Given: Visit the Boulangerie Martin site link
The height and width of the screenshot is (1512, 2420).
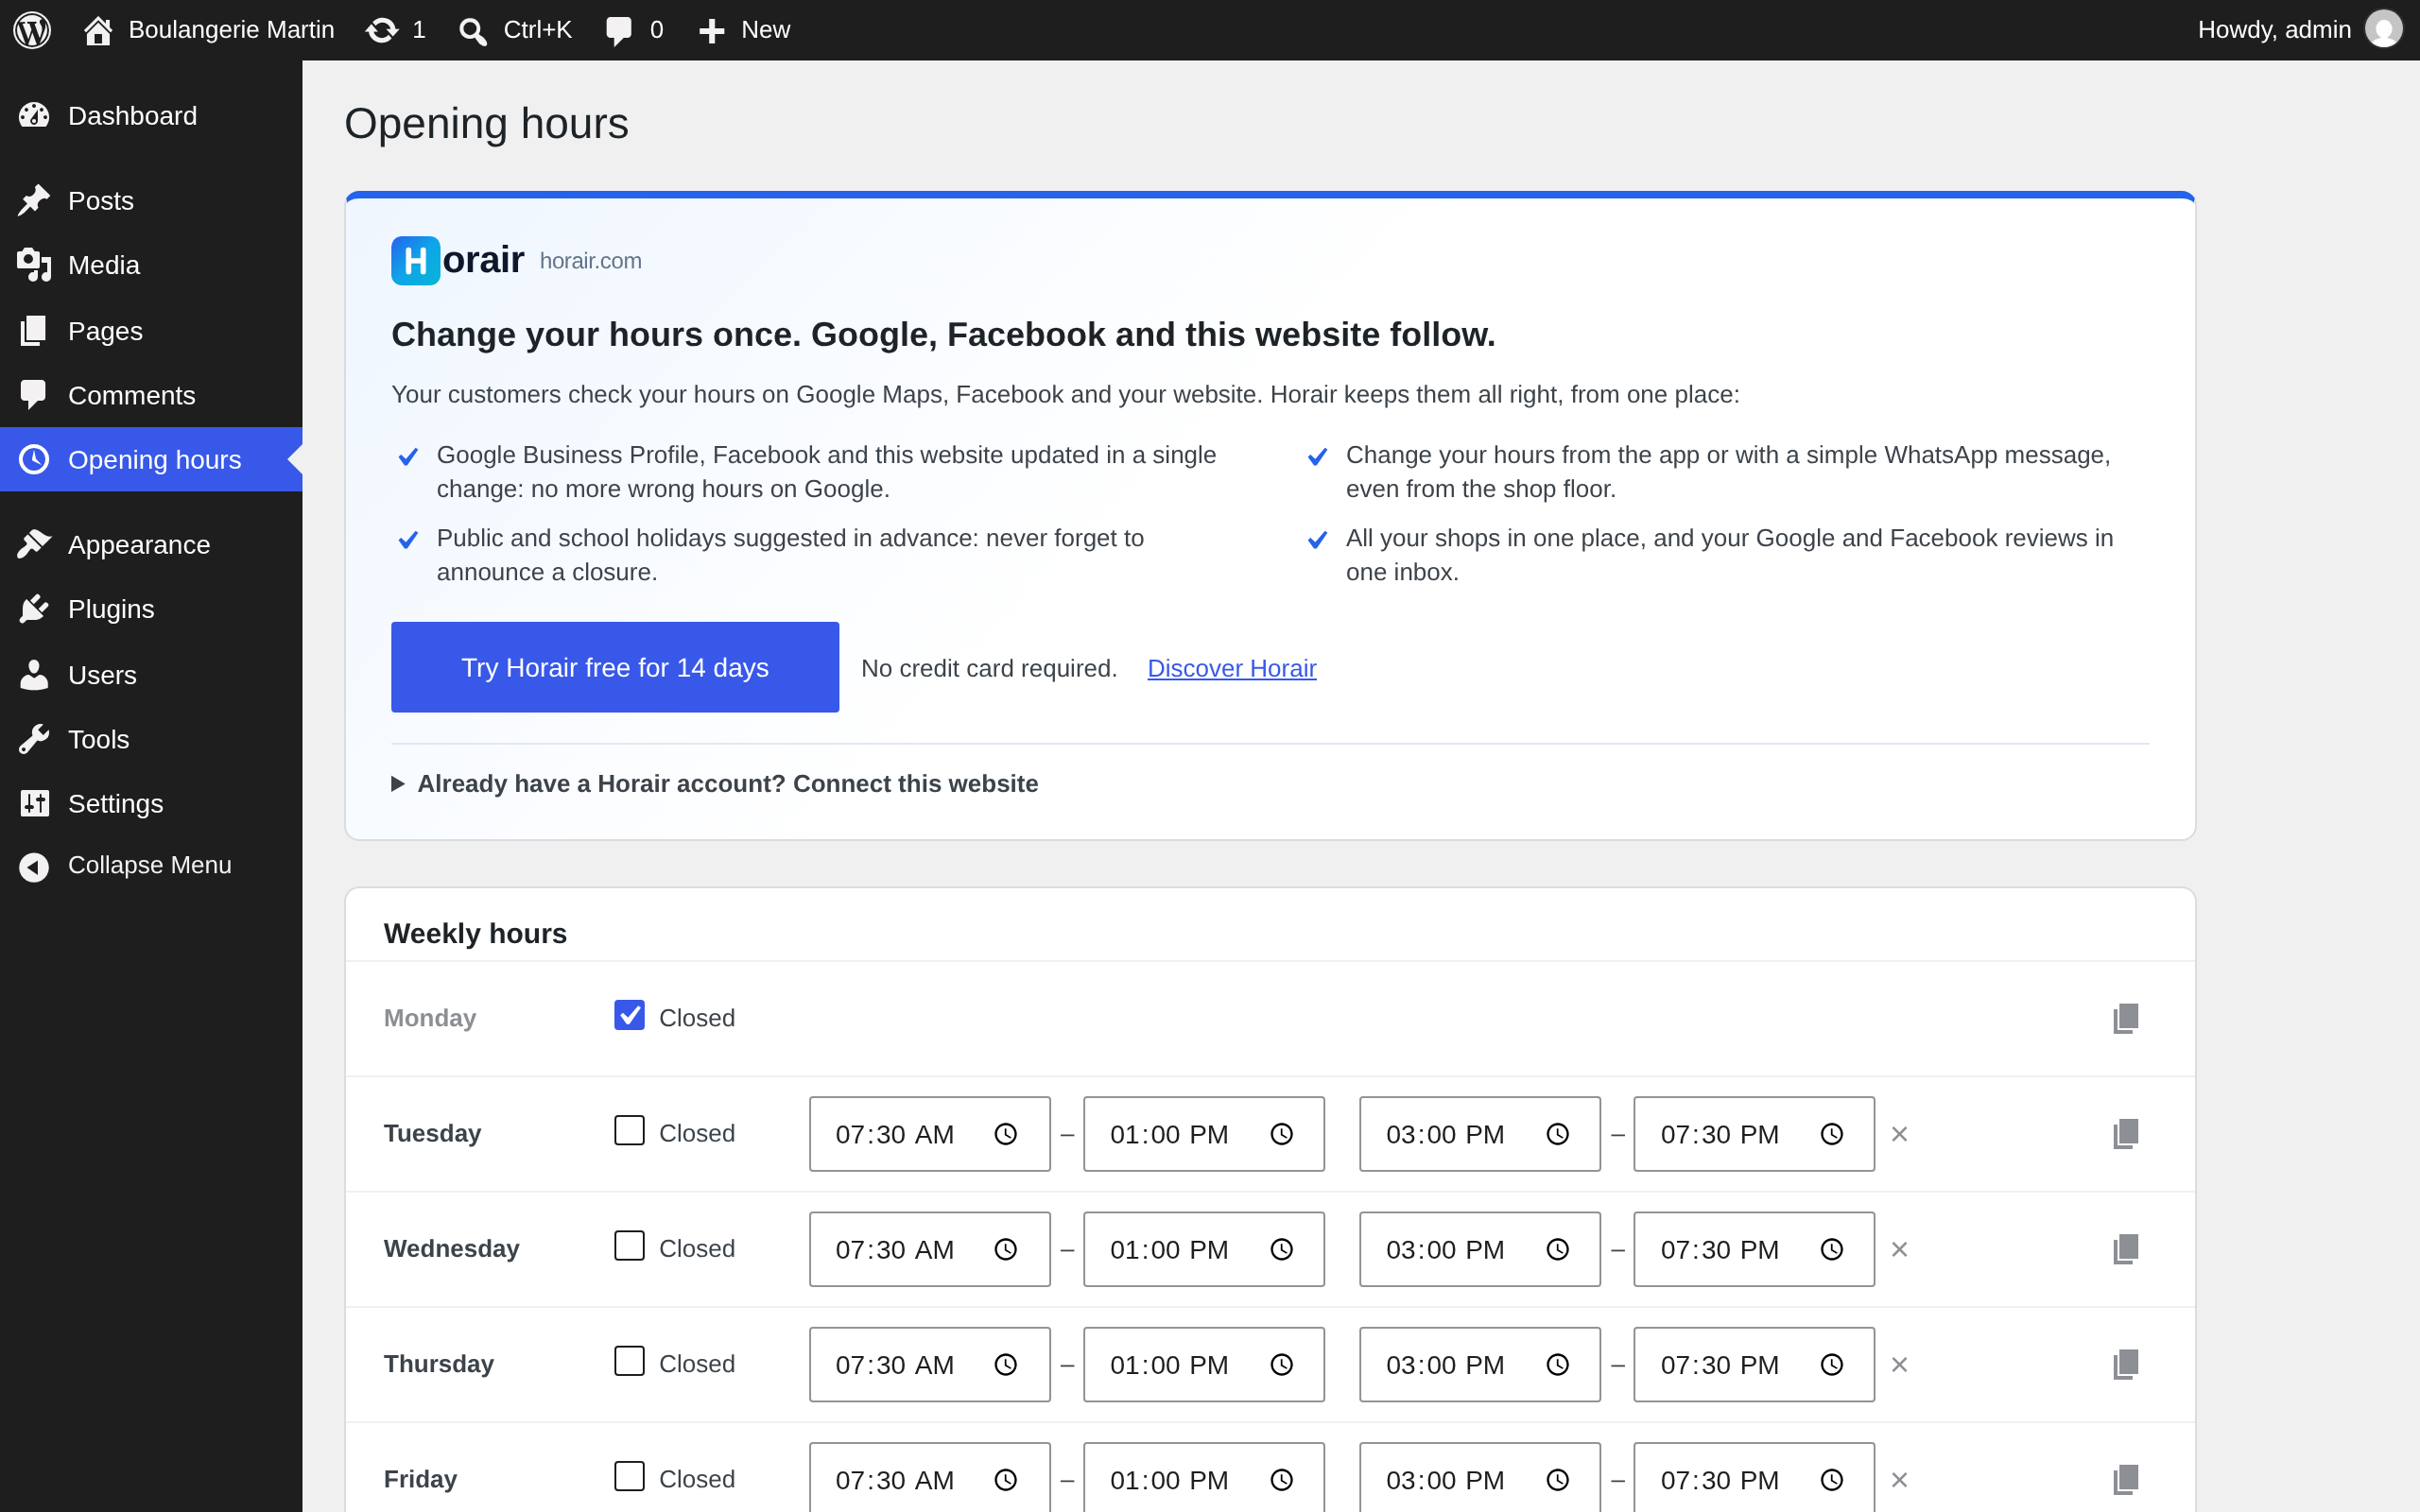Looking at the screenshot, I should pyautogui.click(x=209, y=30).
